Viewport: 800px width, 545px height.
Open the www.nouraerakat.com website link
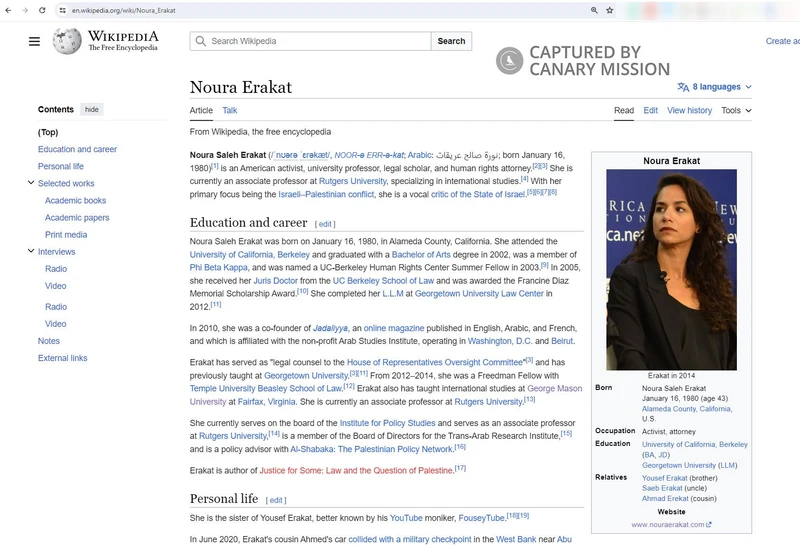coord(668,525)
